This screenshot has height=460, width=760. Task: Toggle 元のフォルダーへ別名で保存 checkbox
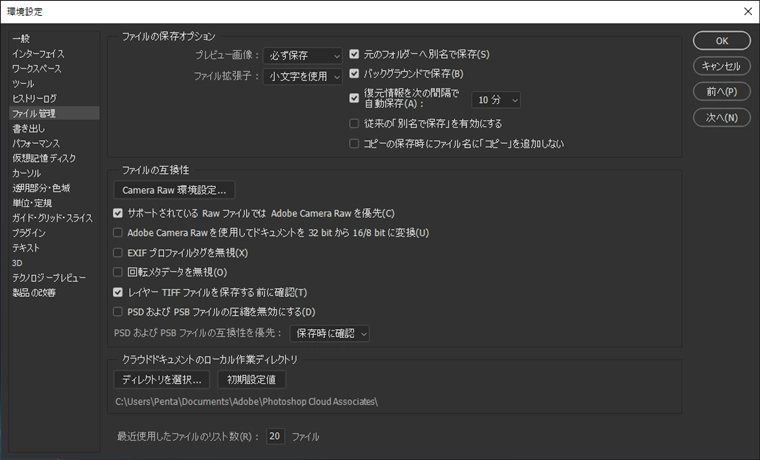[354, 54]
